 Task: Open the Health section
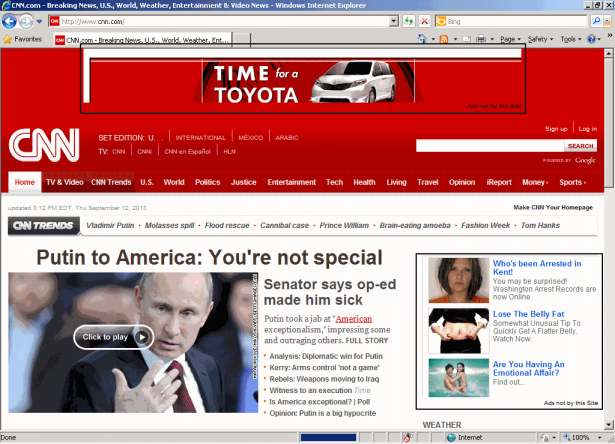pyautogui.click(x=364, y=182)
